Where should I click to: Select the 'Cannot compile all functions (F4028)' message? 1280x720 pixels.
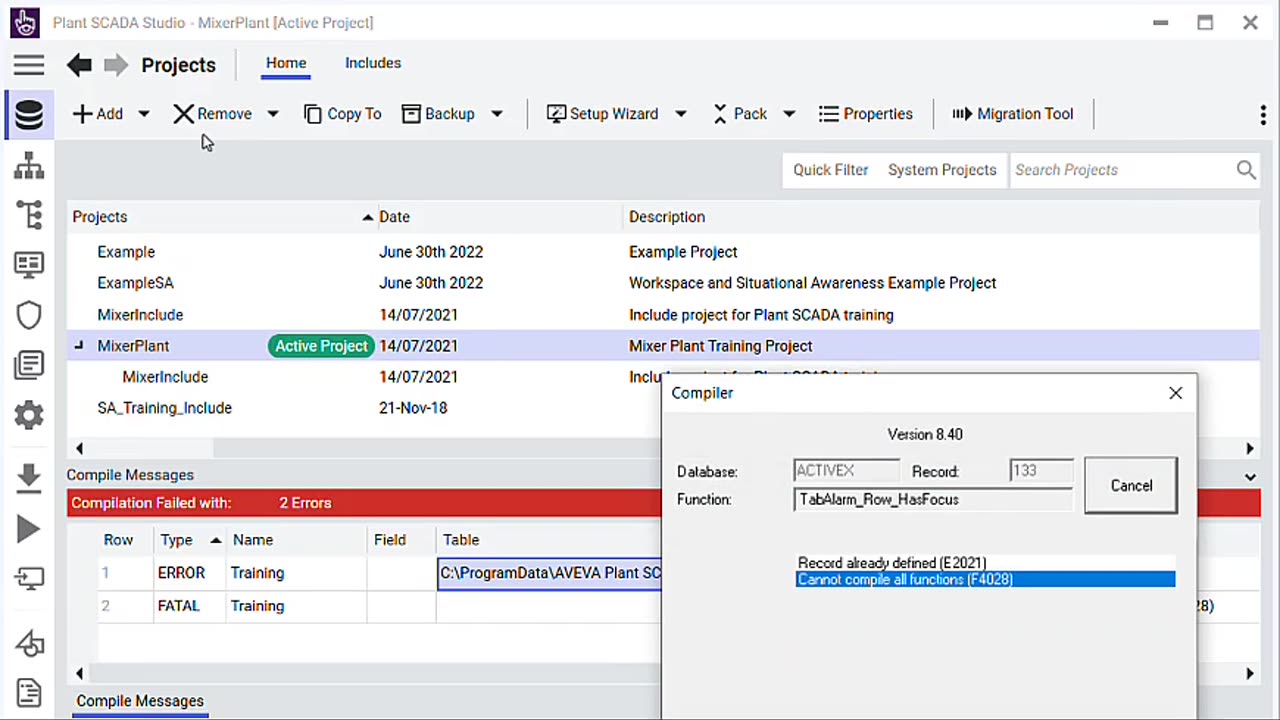click(x=985, y=580)
